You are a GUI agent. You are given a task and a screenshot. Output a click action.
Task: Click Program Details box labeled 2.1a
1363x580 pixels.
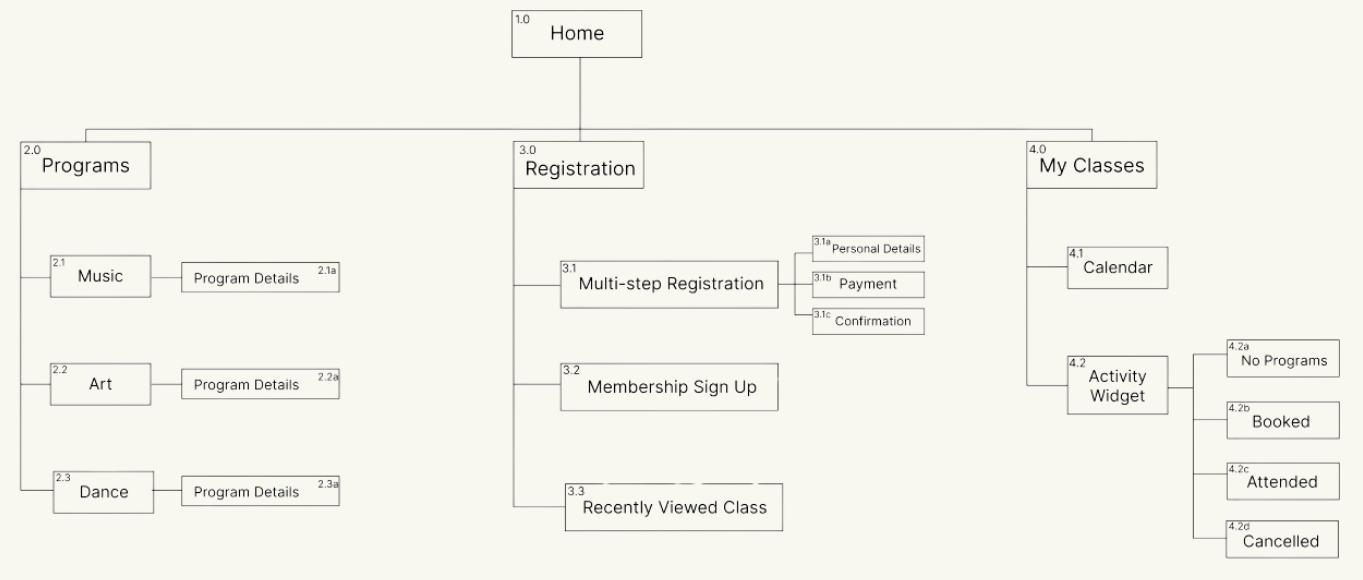tap(260, 278)
